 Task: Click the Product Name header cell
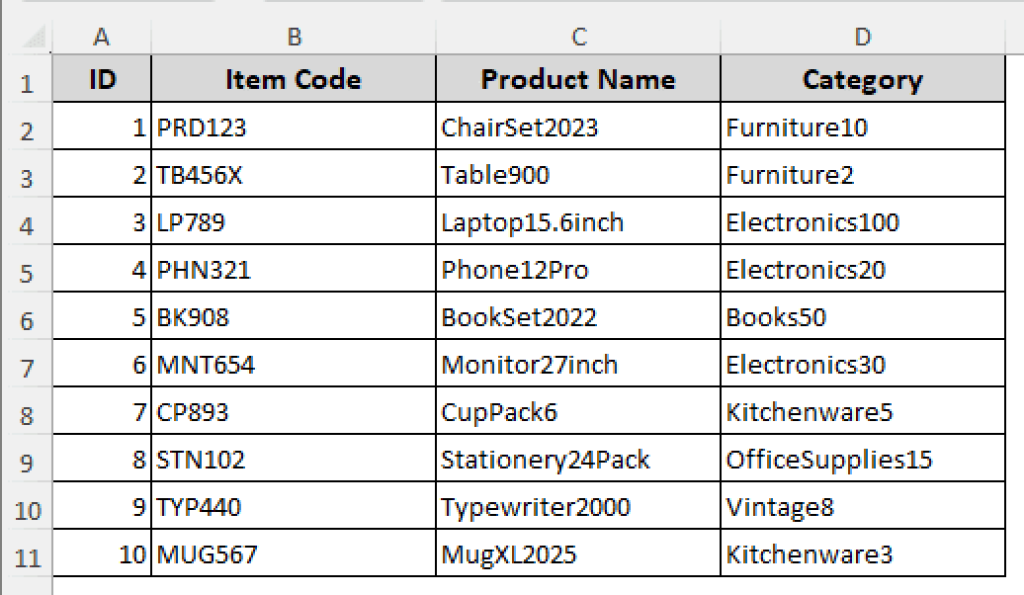pos(578,80)
